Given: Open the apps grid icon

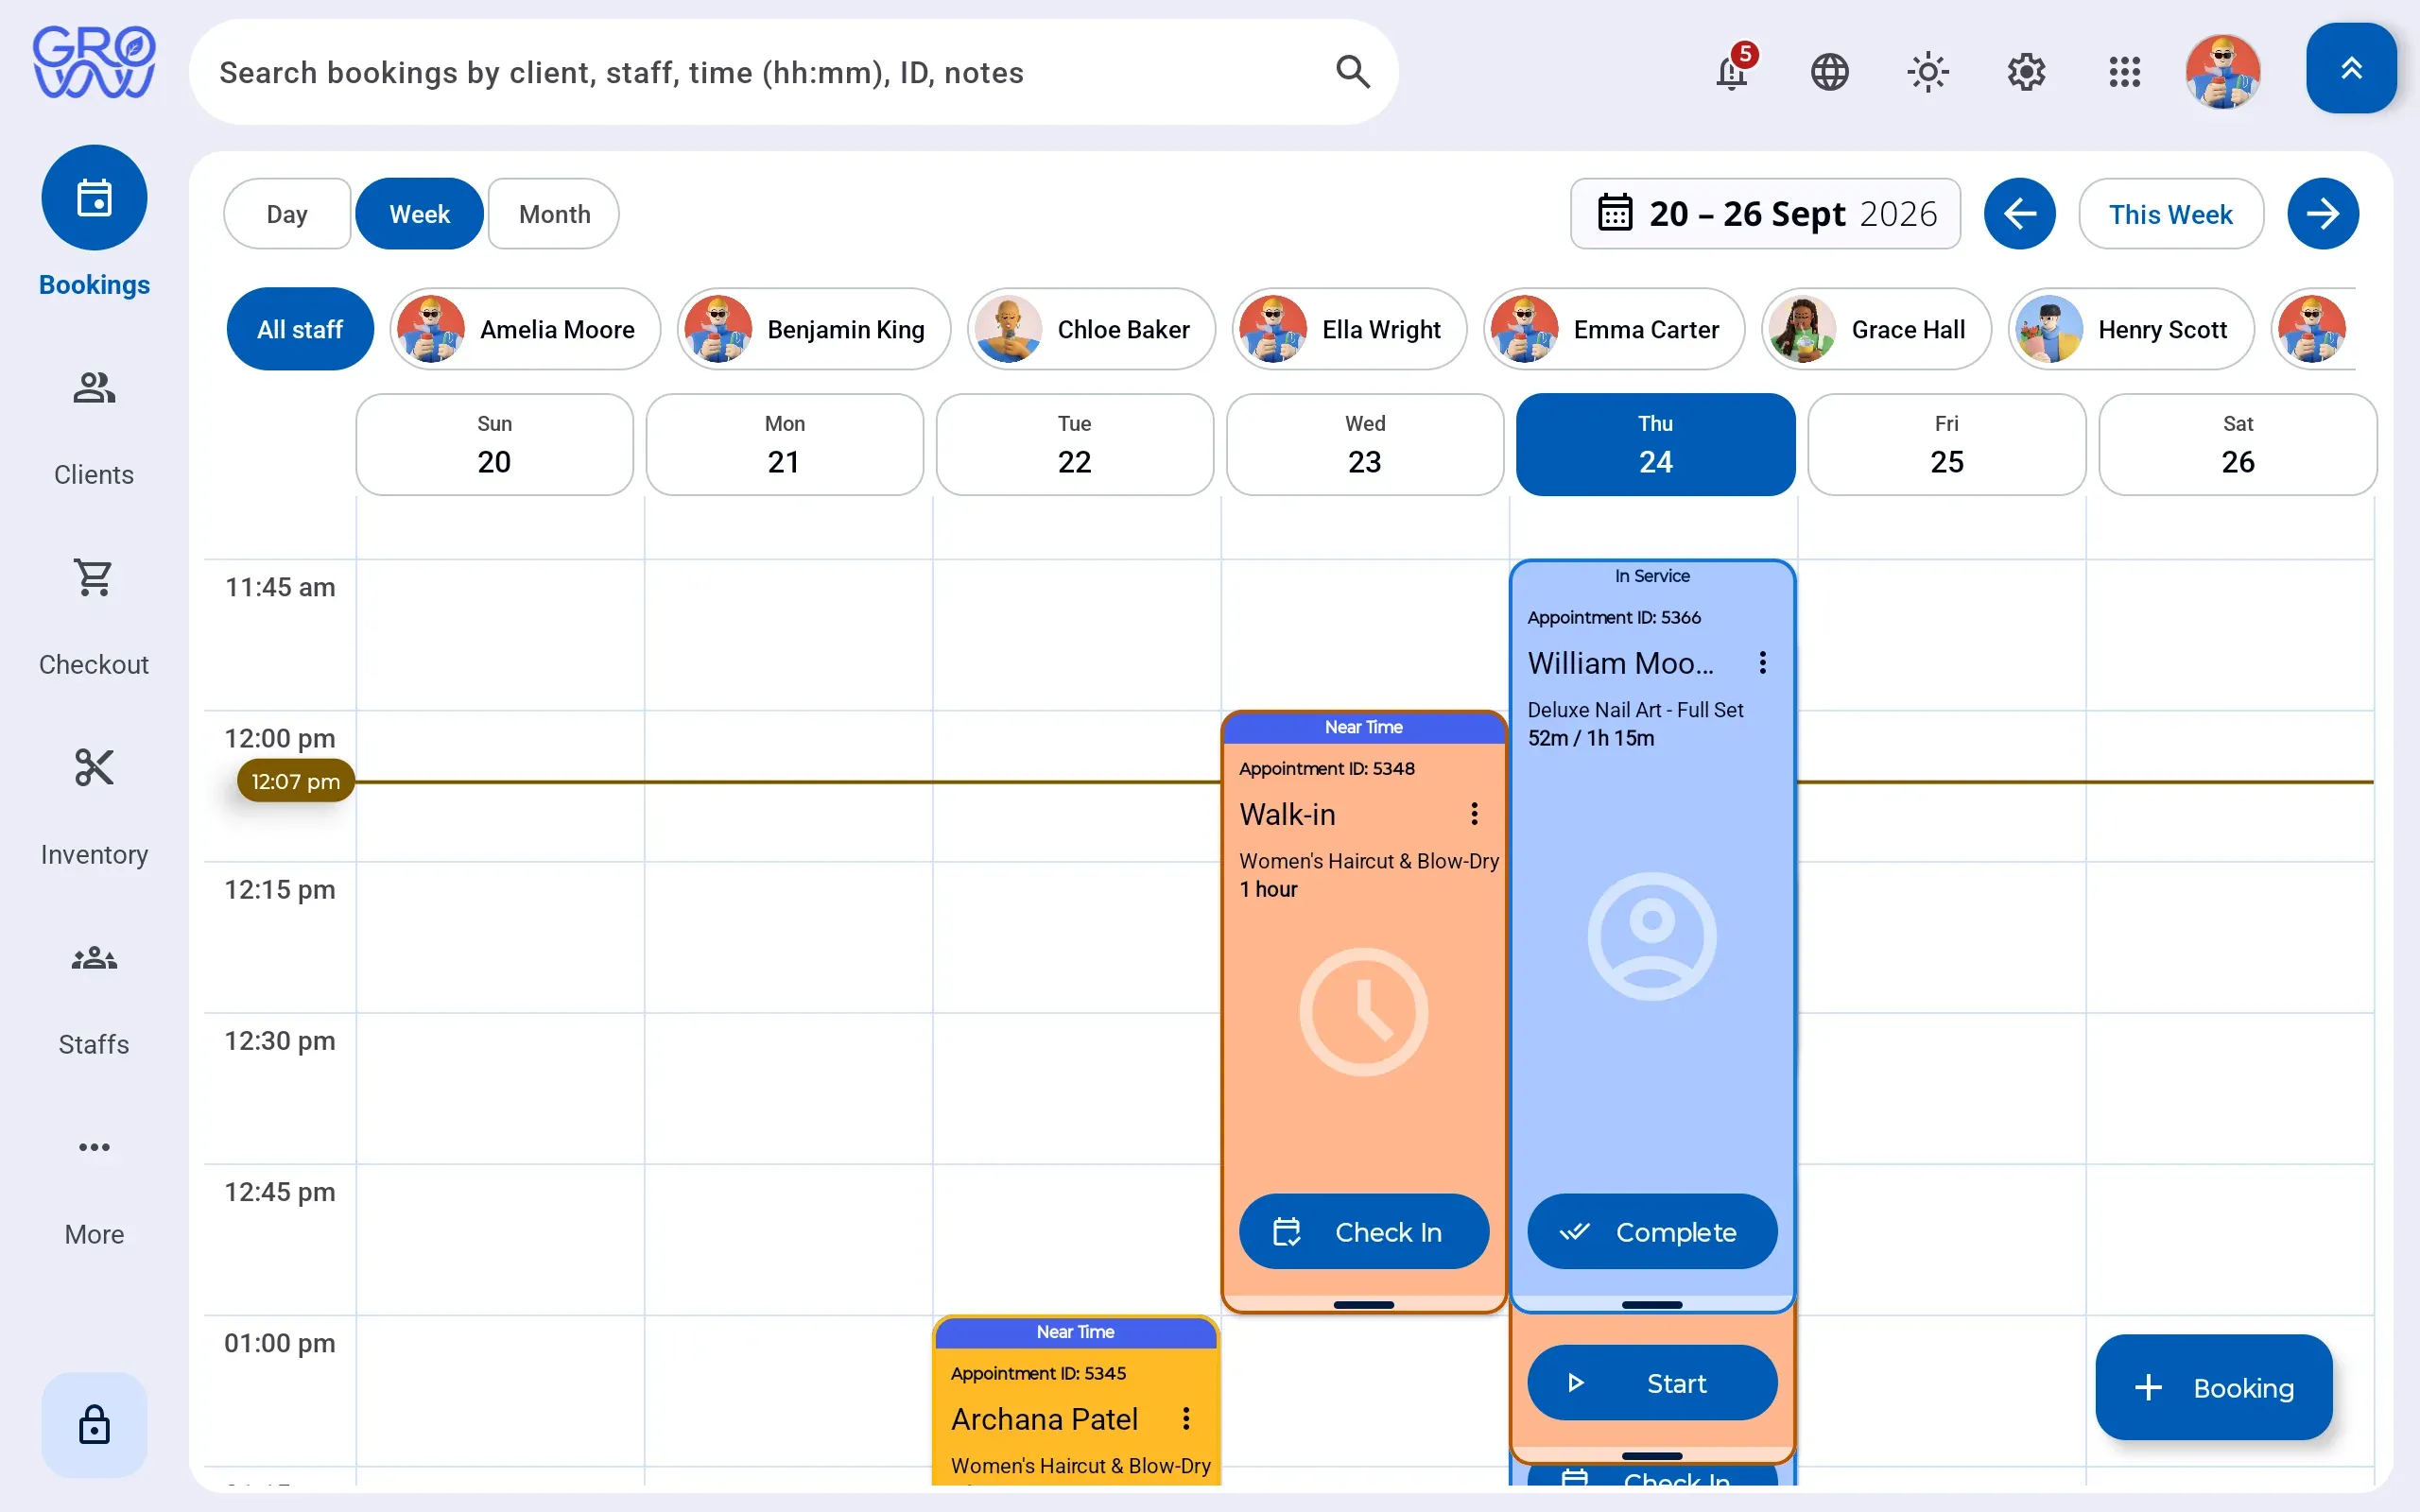Looking at the screenshot, I should [x=2124, y=72].
